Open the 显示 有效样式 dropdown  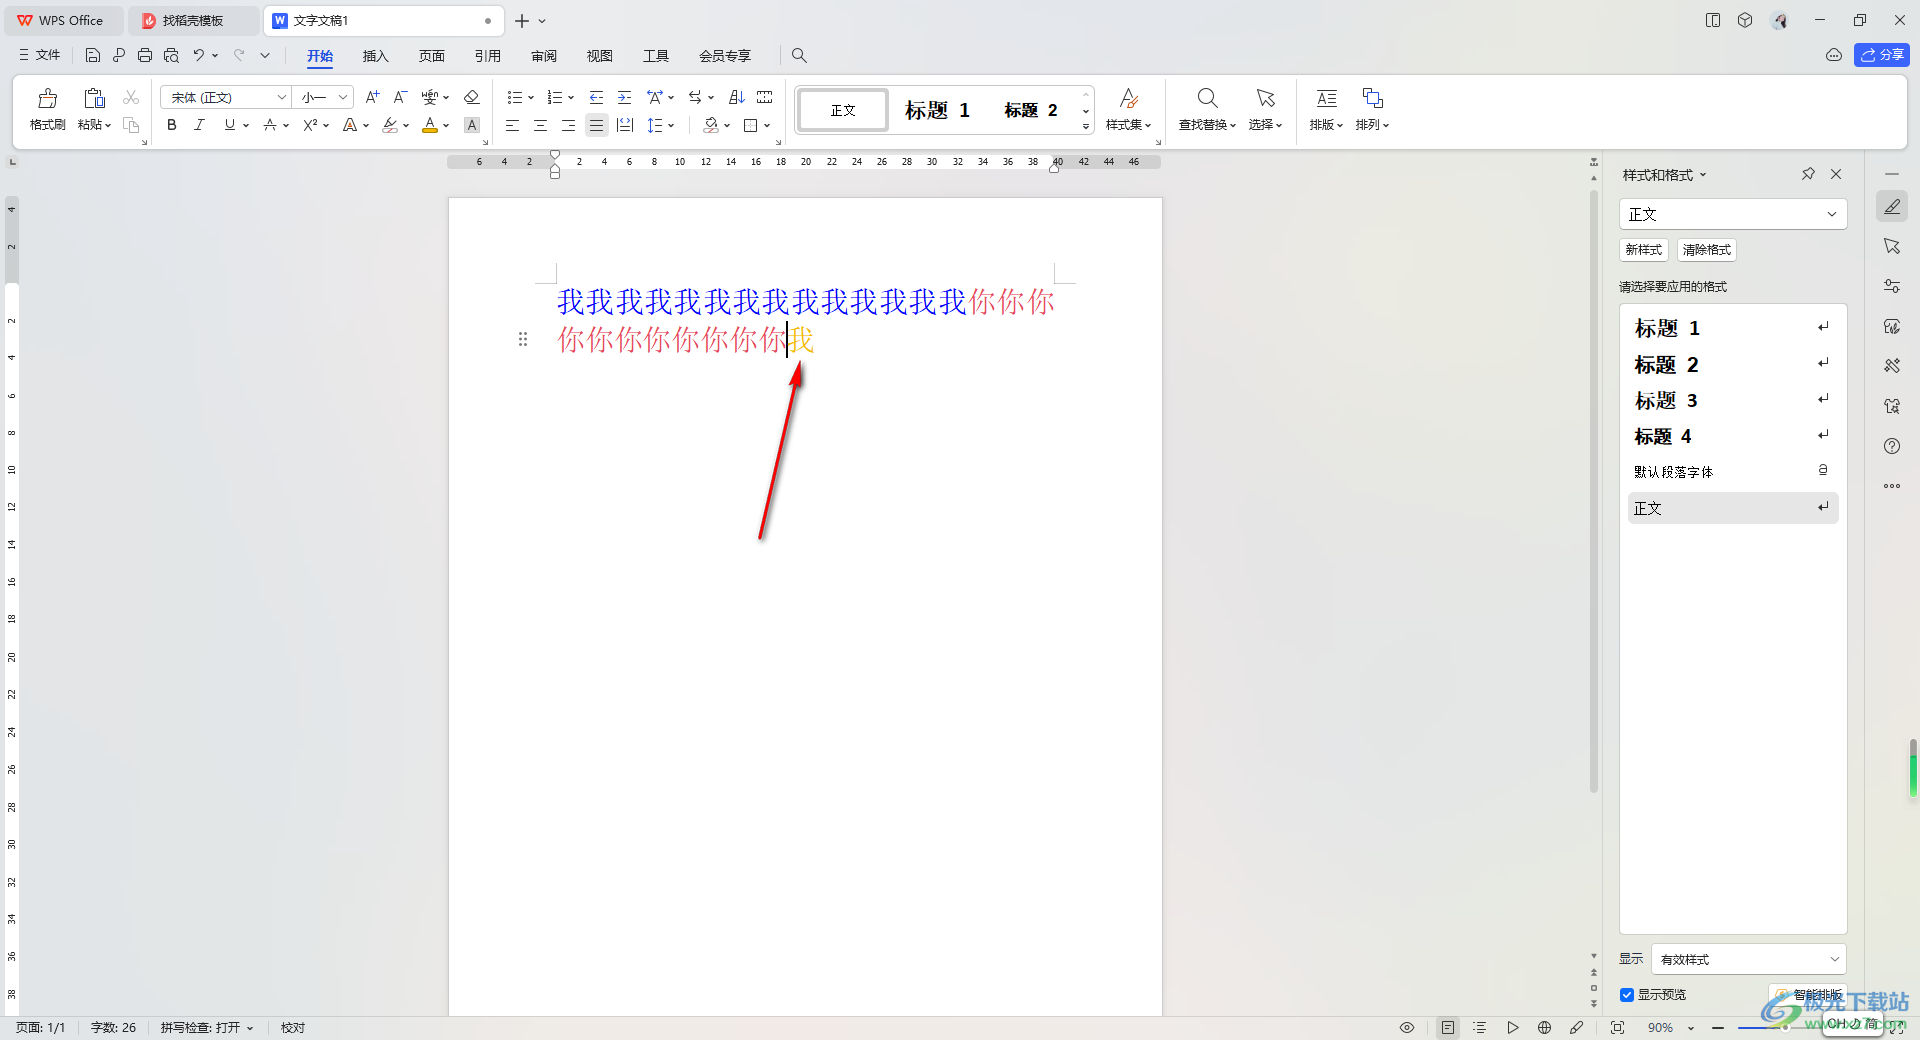click(1749, 959)
